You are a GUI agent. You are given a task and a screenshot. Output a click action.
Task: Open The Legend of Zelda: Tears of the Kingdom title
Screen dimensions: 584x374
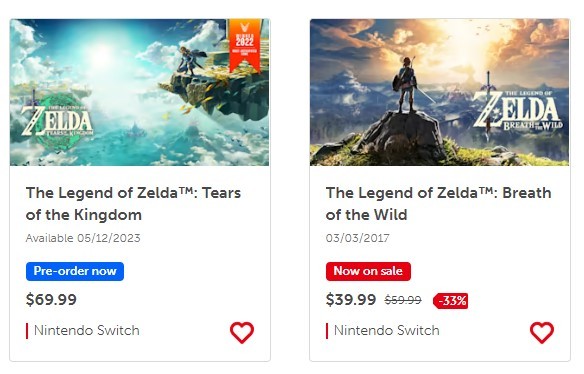click(x=133, y=204)
